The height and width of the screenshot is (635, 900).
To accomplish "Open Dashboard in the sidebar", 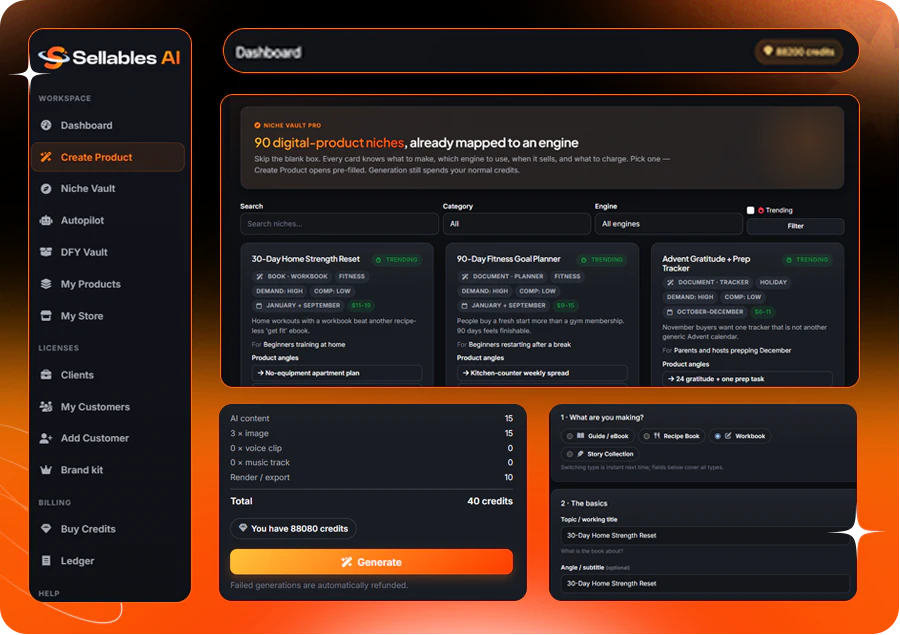I will coord(108,125).
